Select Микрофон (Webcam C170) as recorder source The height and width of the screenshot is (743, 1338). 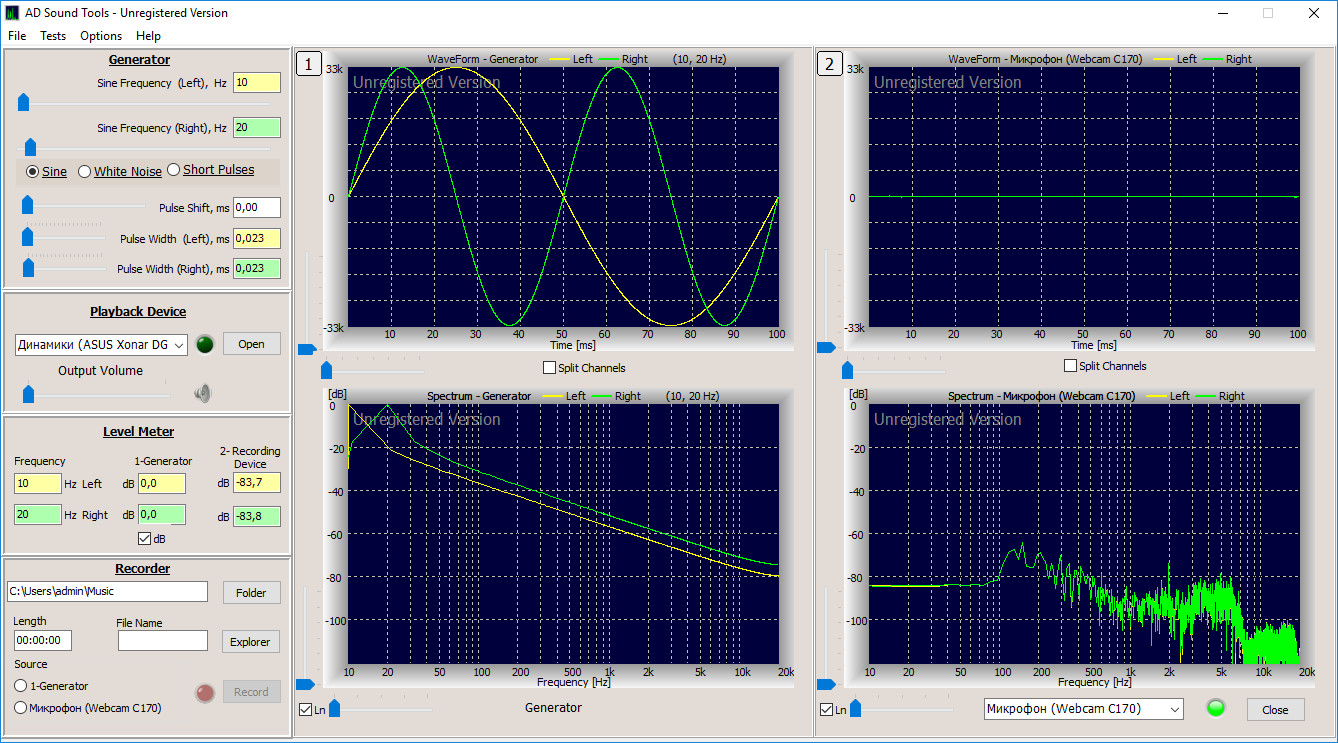[x=19, y=707]
